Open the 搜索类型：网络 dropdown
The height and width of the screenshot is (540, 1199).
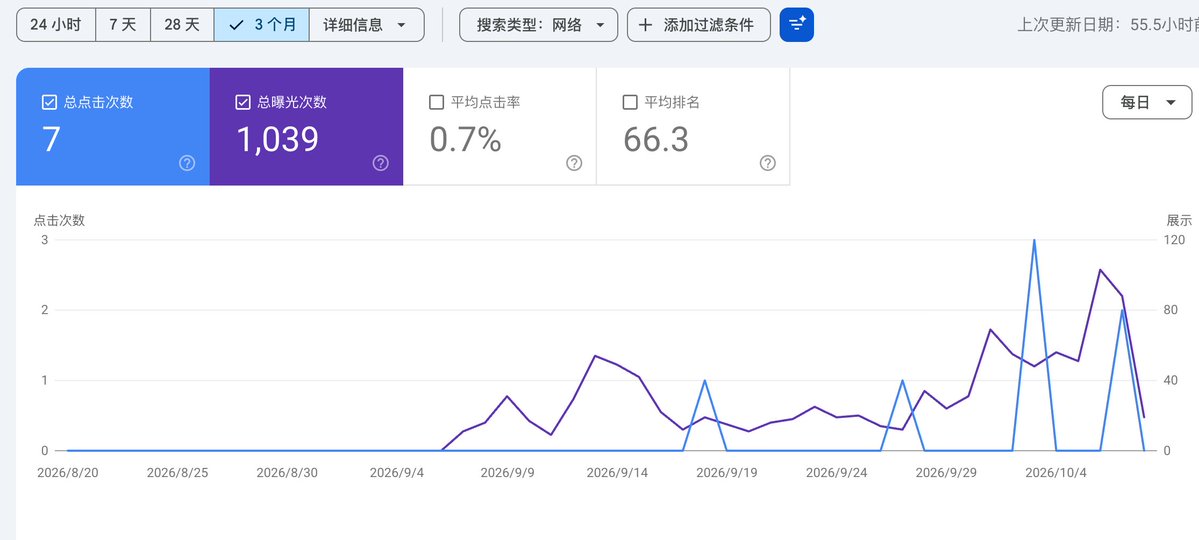538,24
